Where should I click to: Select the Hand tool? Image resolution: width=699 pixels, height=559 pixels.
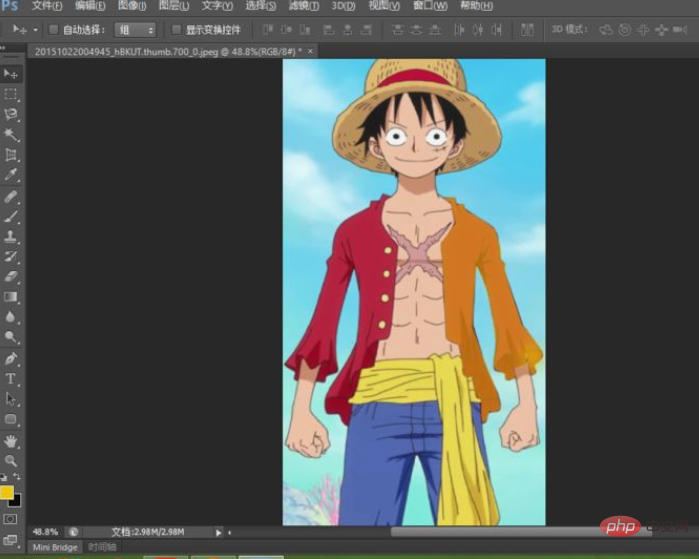(10, 441)
